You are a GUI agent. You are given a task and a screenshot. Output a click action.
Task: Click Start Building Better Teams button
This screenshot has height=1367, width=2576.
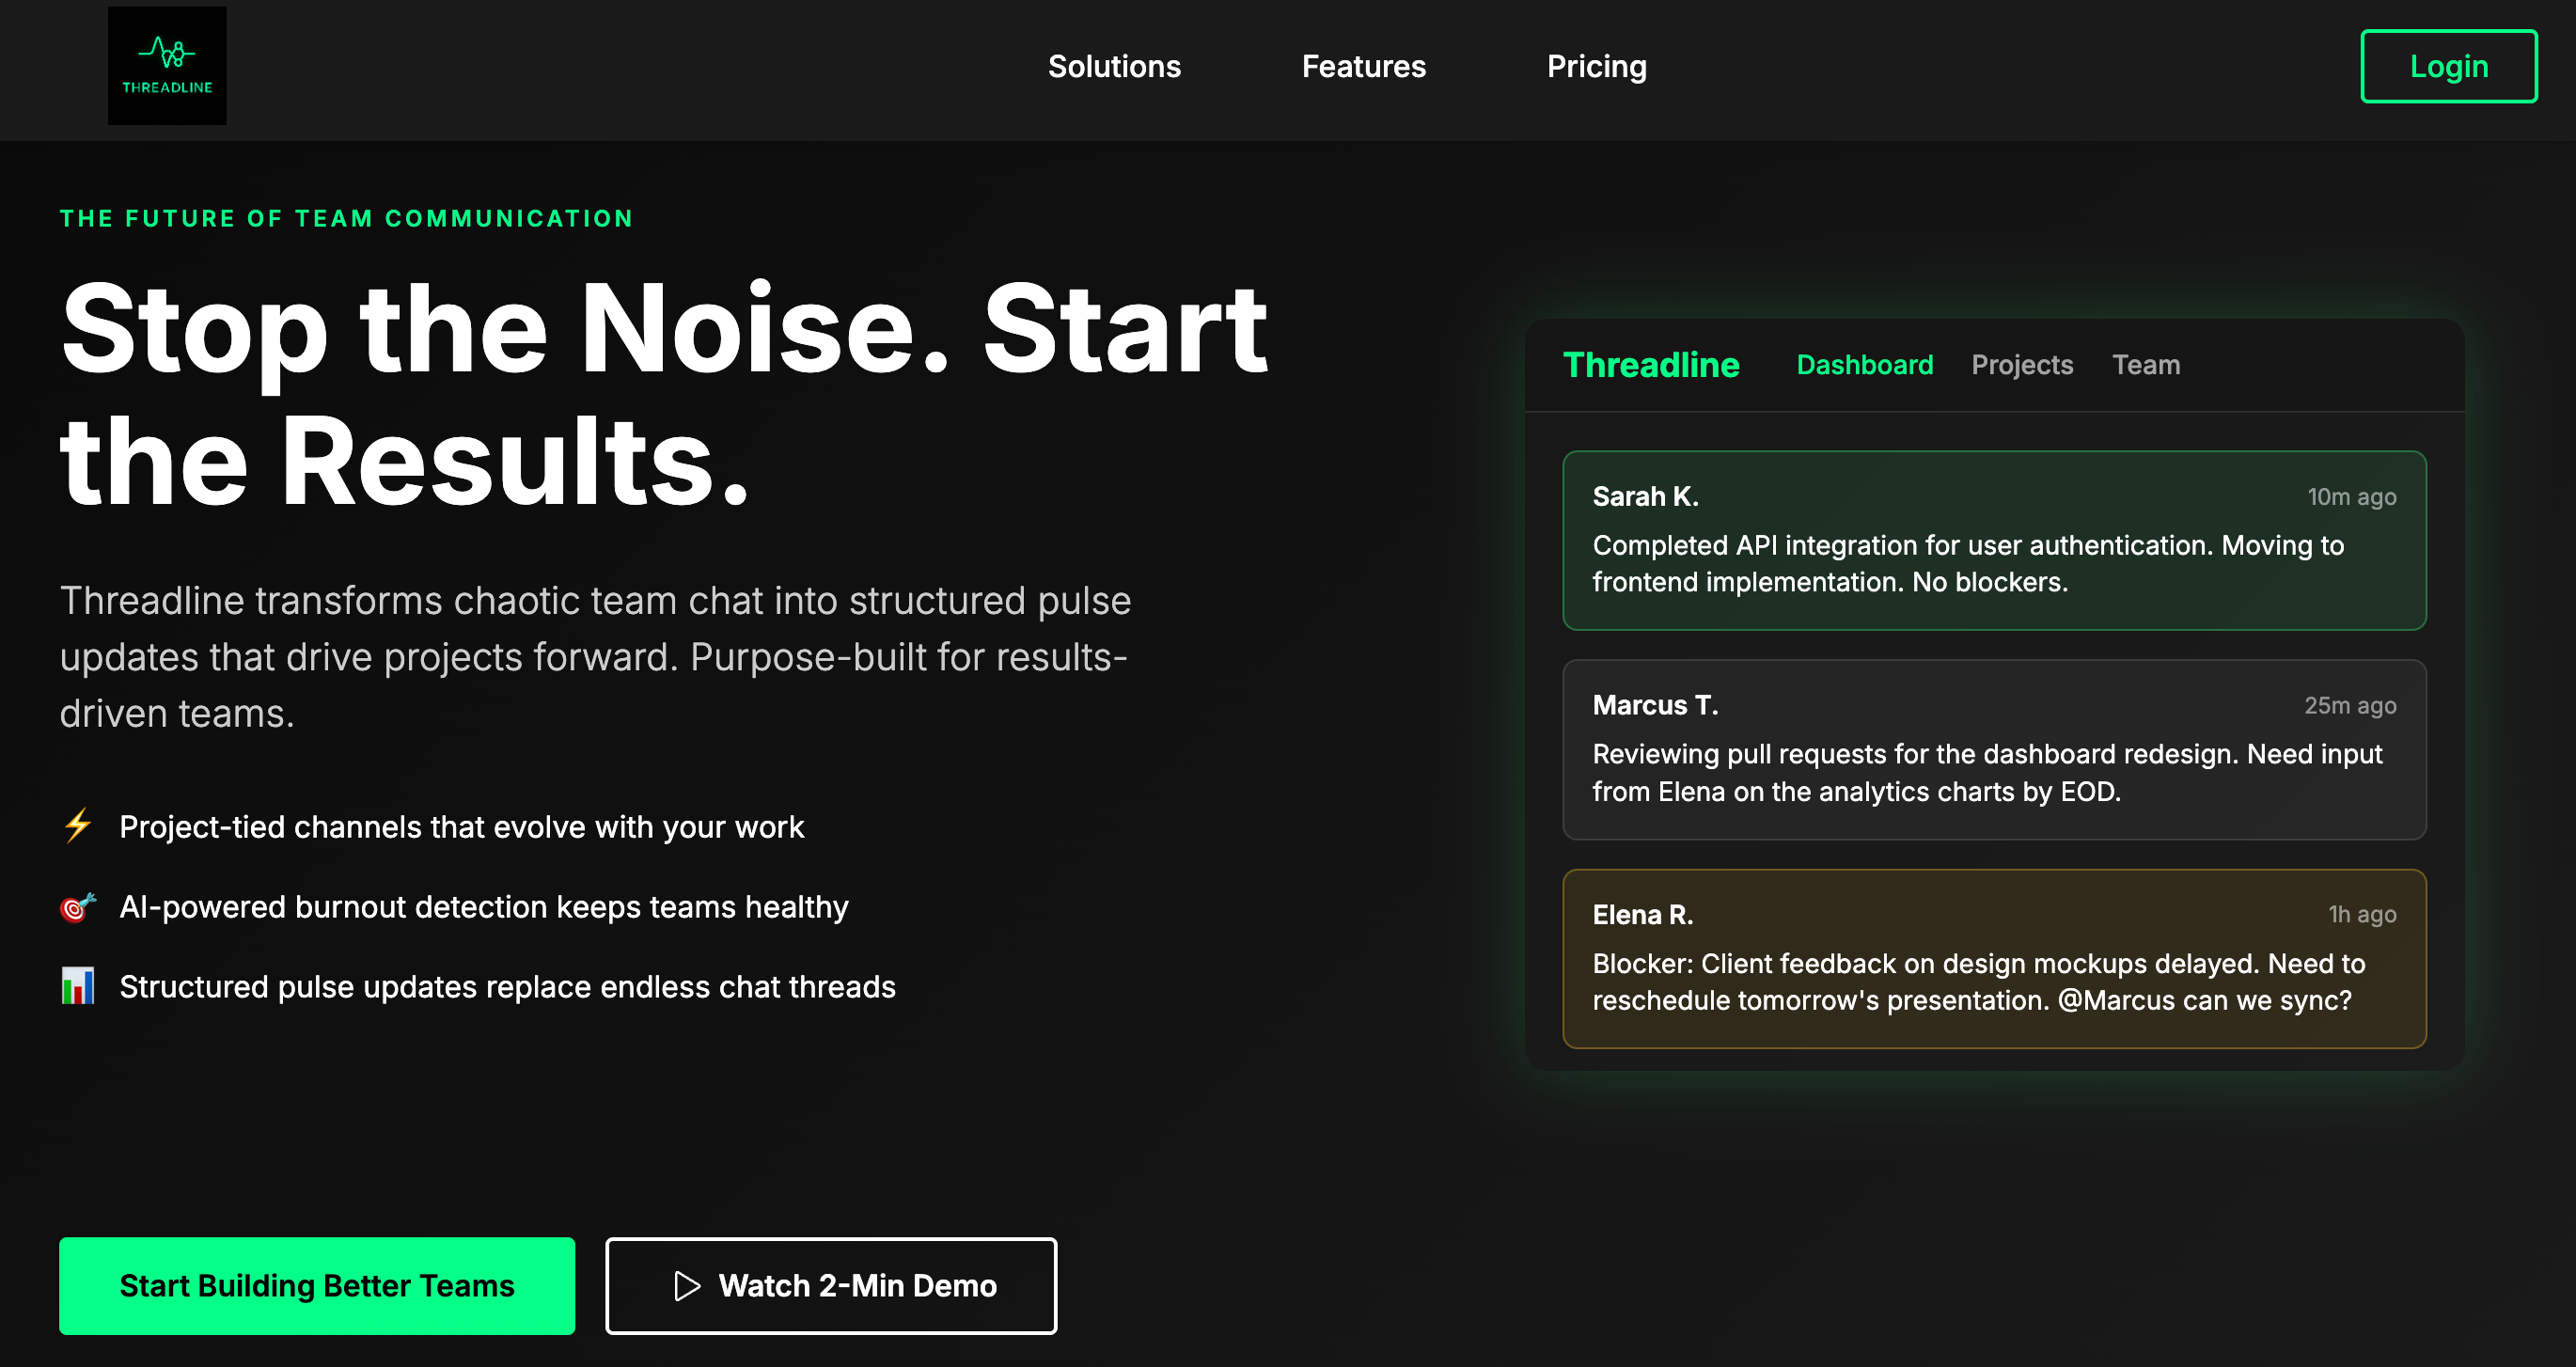point(316,1285)
